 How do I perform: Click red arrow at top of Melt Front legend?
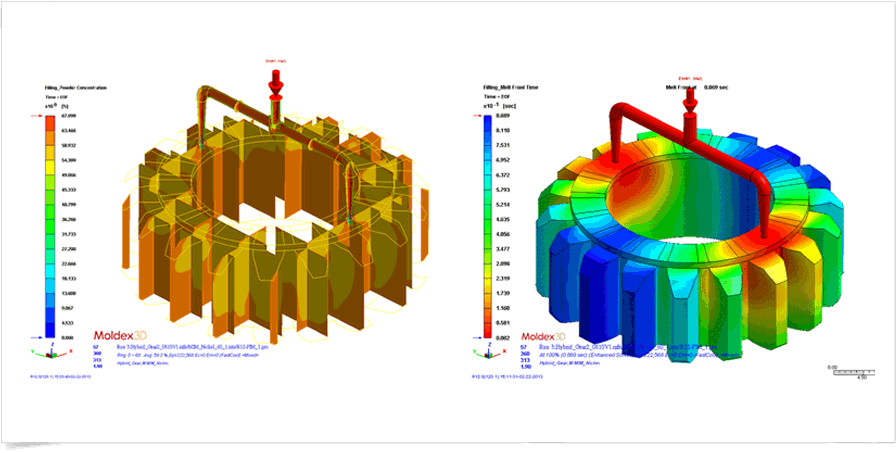(x=475, y=115)
